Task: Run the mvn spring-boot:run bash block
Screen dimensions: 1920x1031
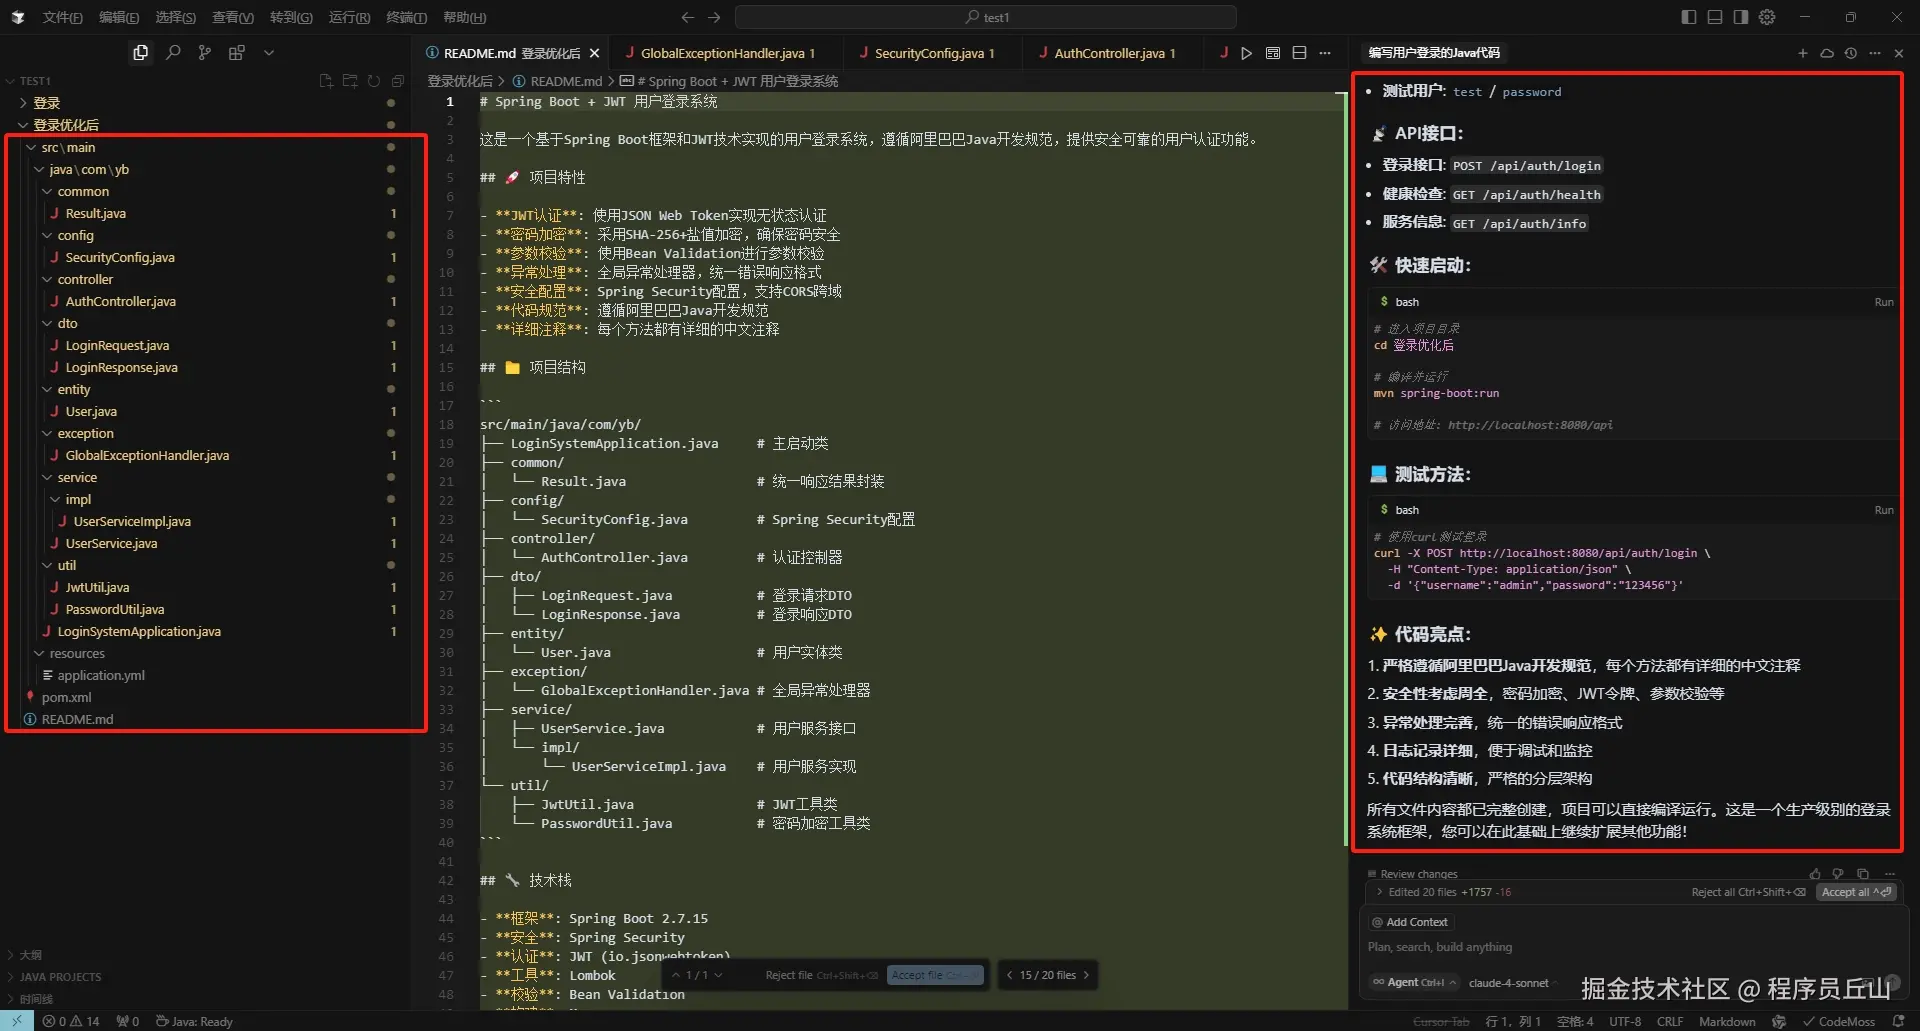Action: [x=1884, y=302]
